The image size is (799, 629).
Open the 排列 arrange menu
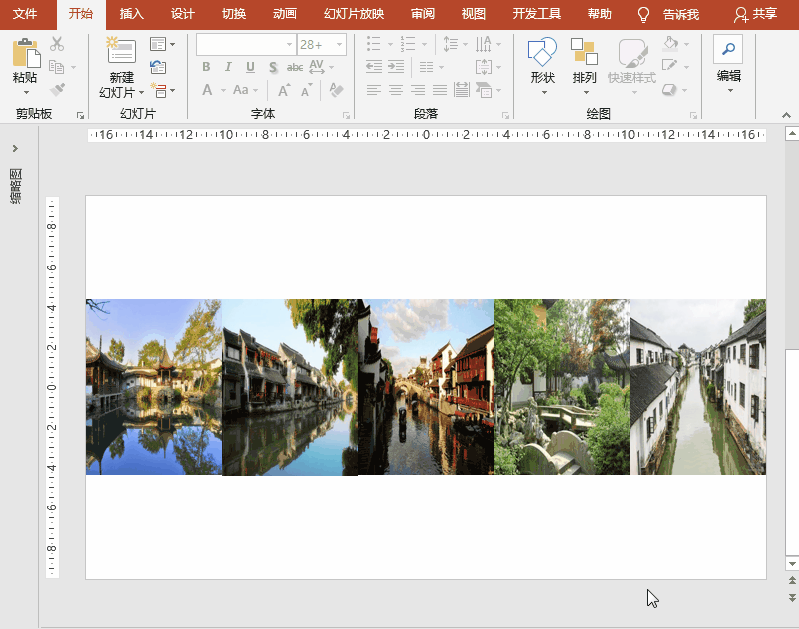click(x=584, y=65)
